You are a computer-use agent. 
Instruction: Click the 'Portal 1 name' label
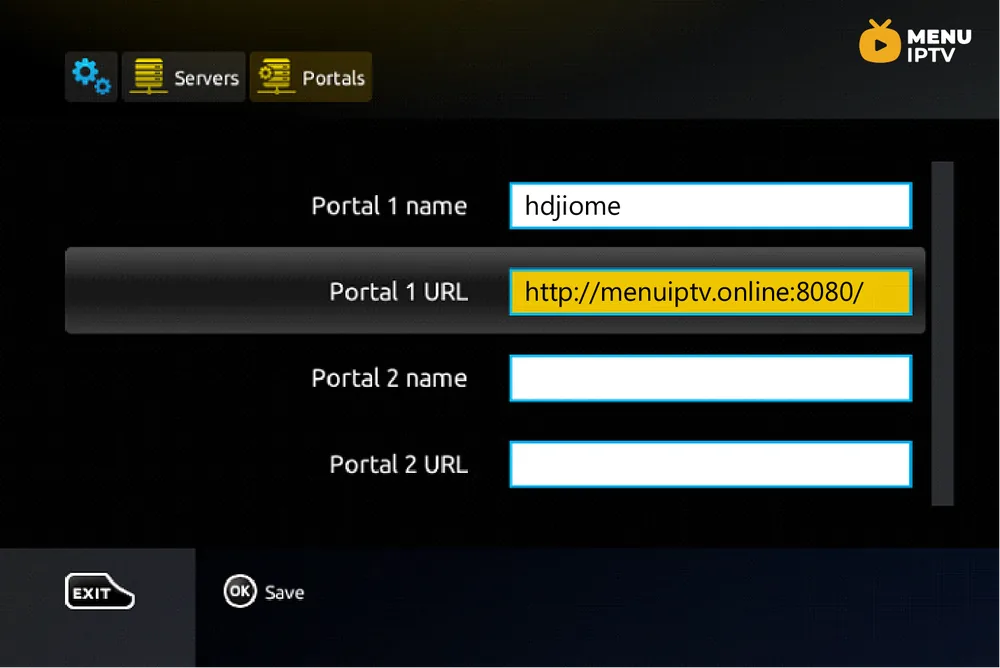pyautogui.click(x=389, y=206)
